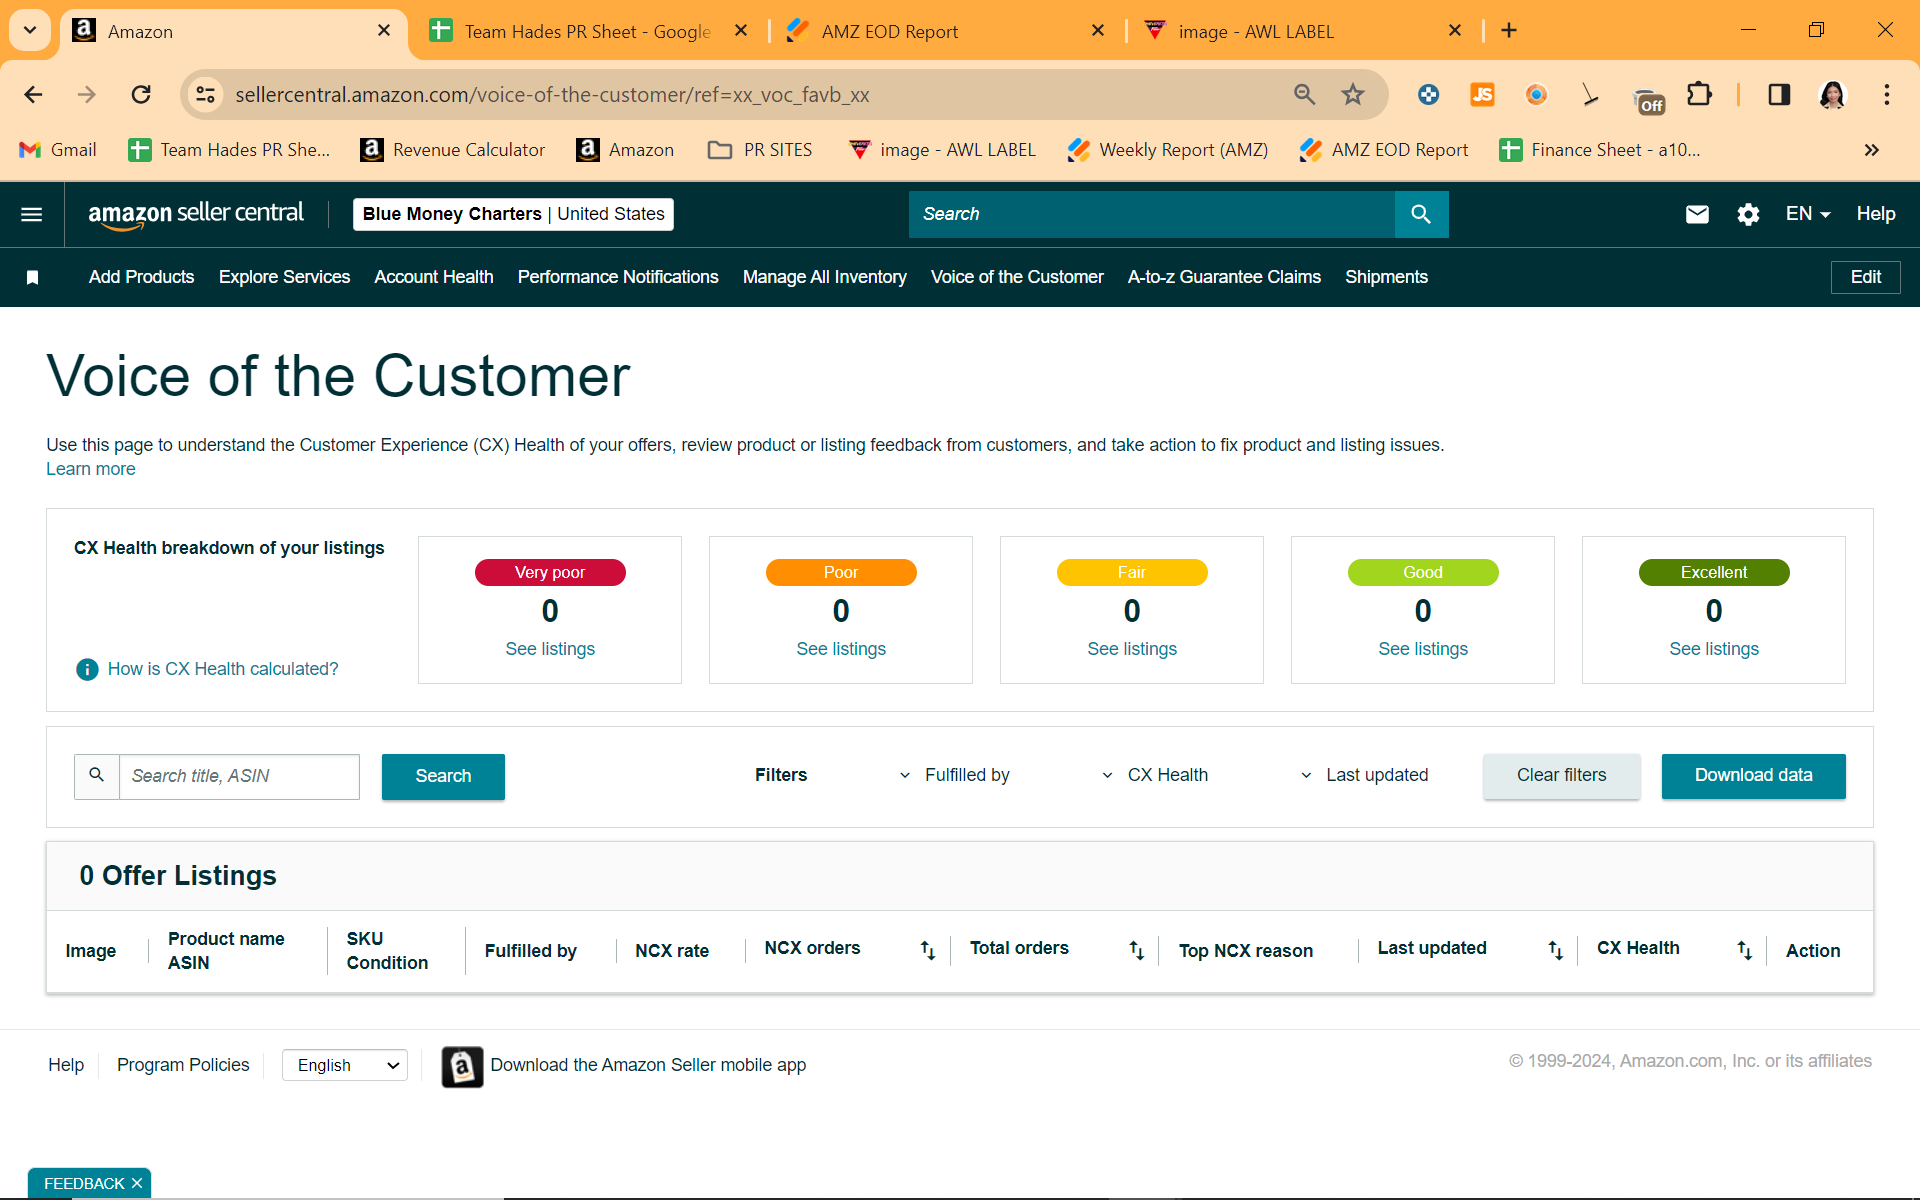Open the Revenue Calculator bookmark
1920x1200 pixels.
point(453,150)
